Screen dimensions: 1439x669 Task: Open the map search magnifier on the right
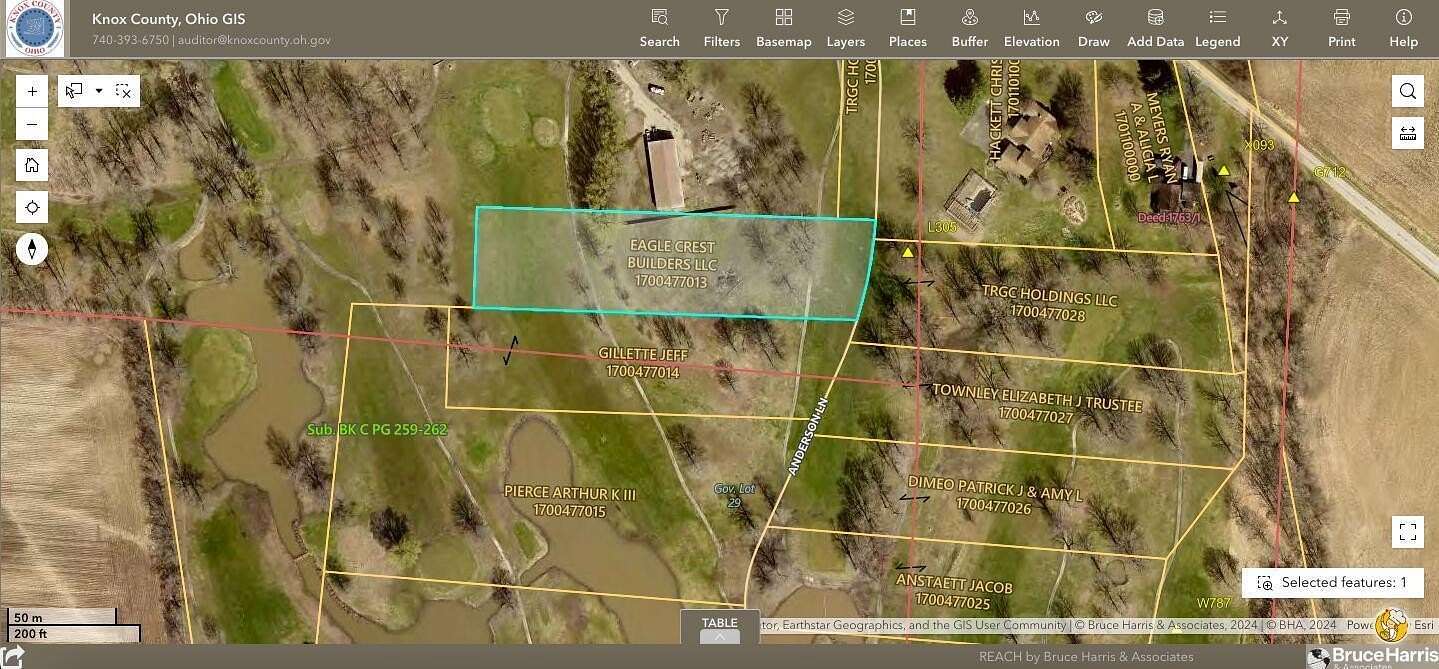[x=1407, y=90]
